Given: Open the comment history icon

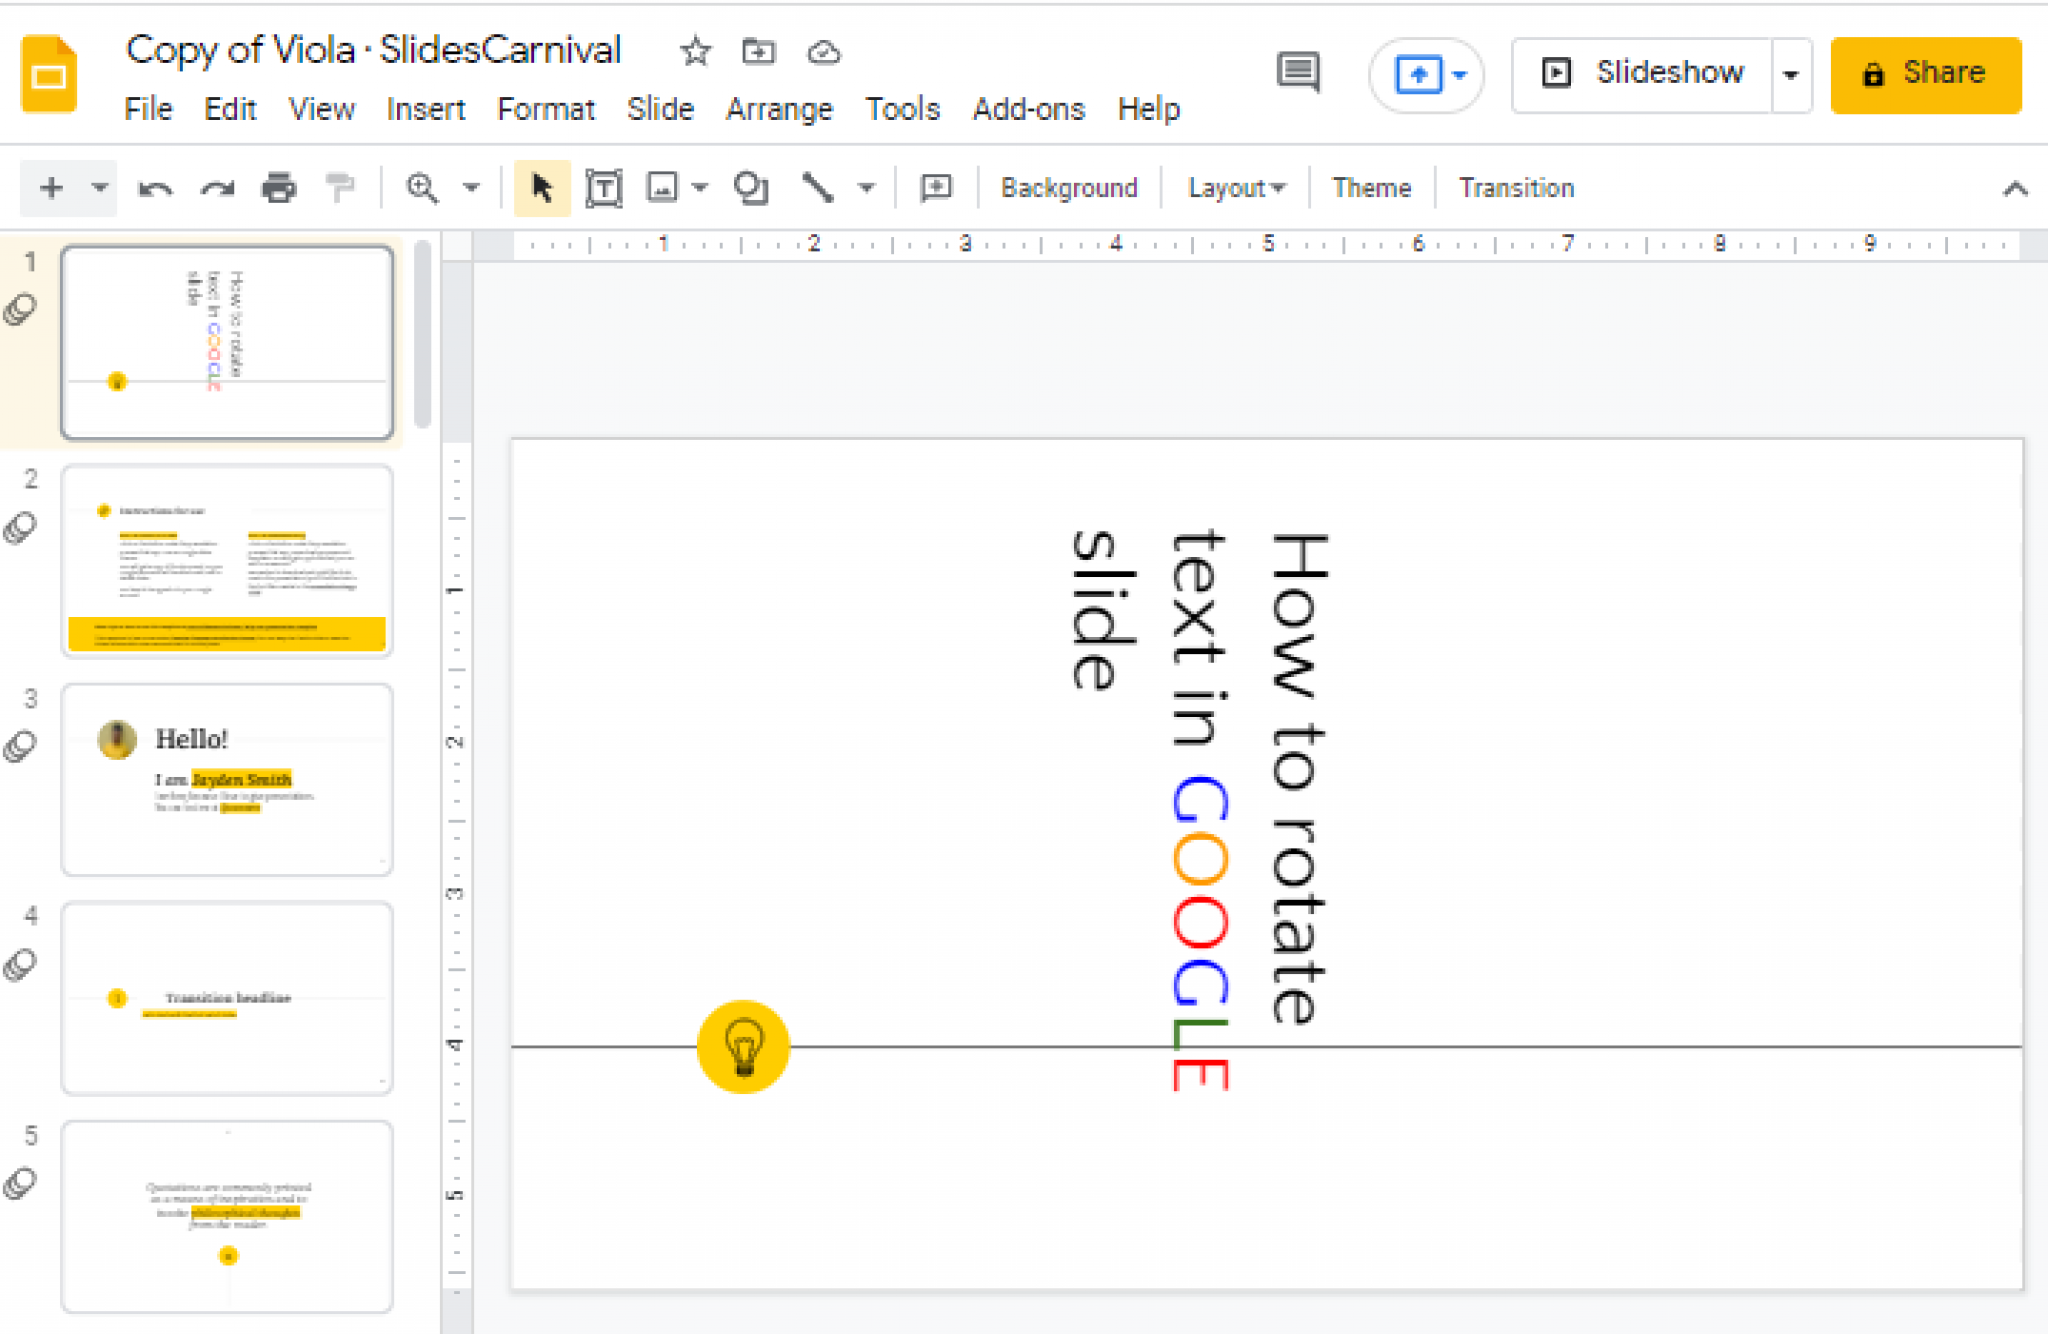Looking at the screenshot, I should click(1298, 72).
